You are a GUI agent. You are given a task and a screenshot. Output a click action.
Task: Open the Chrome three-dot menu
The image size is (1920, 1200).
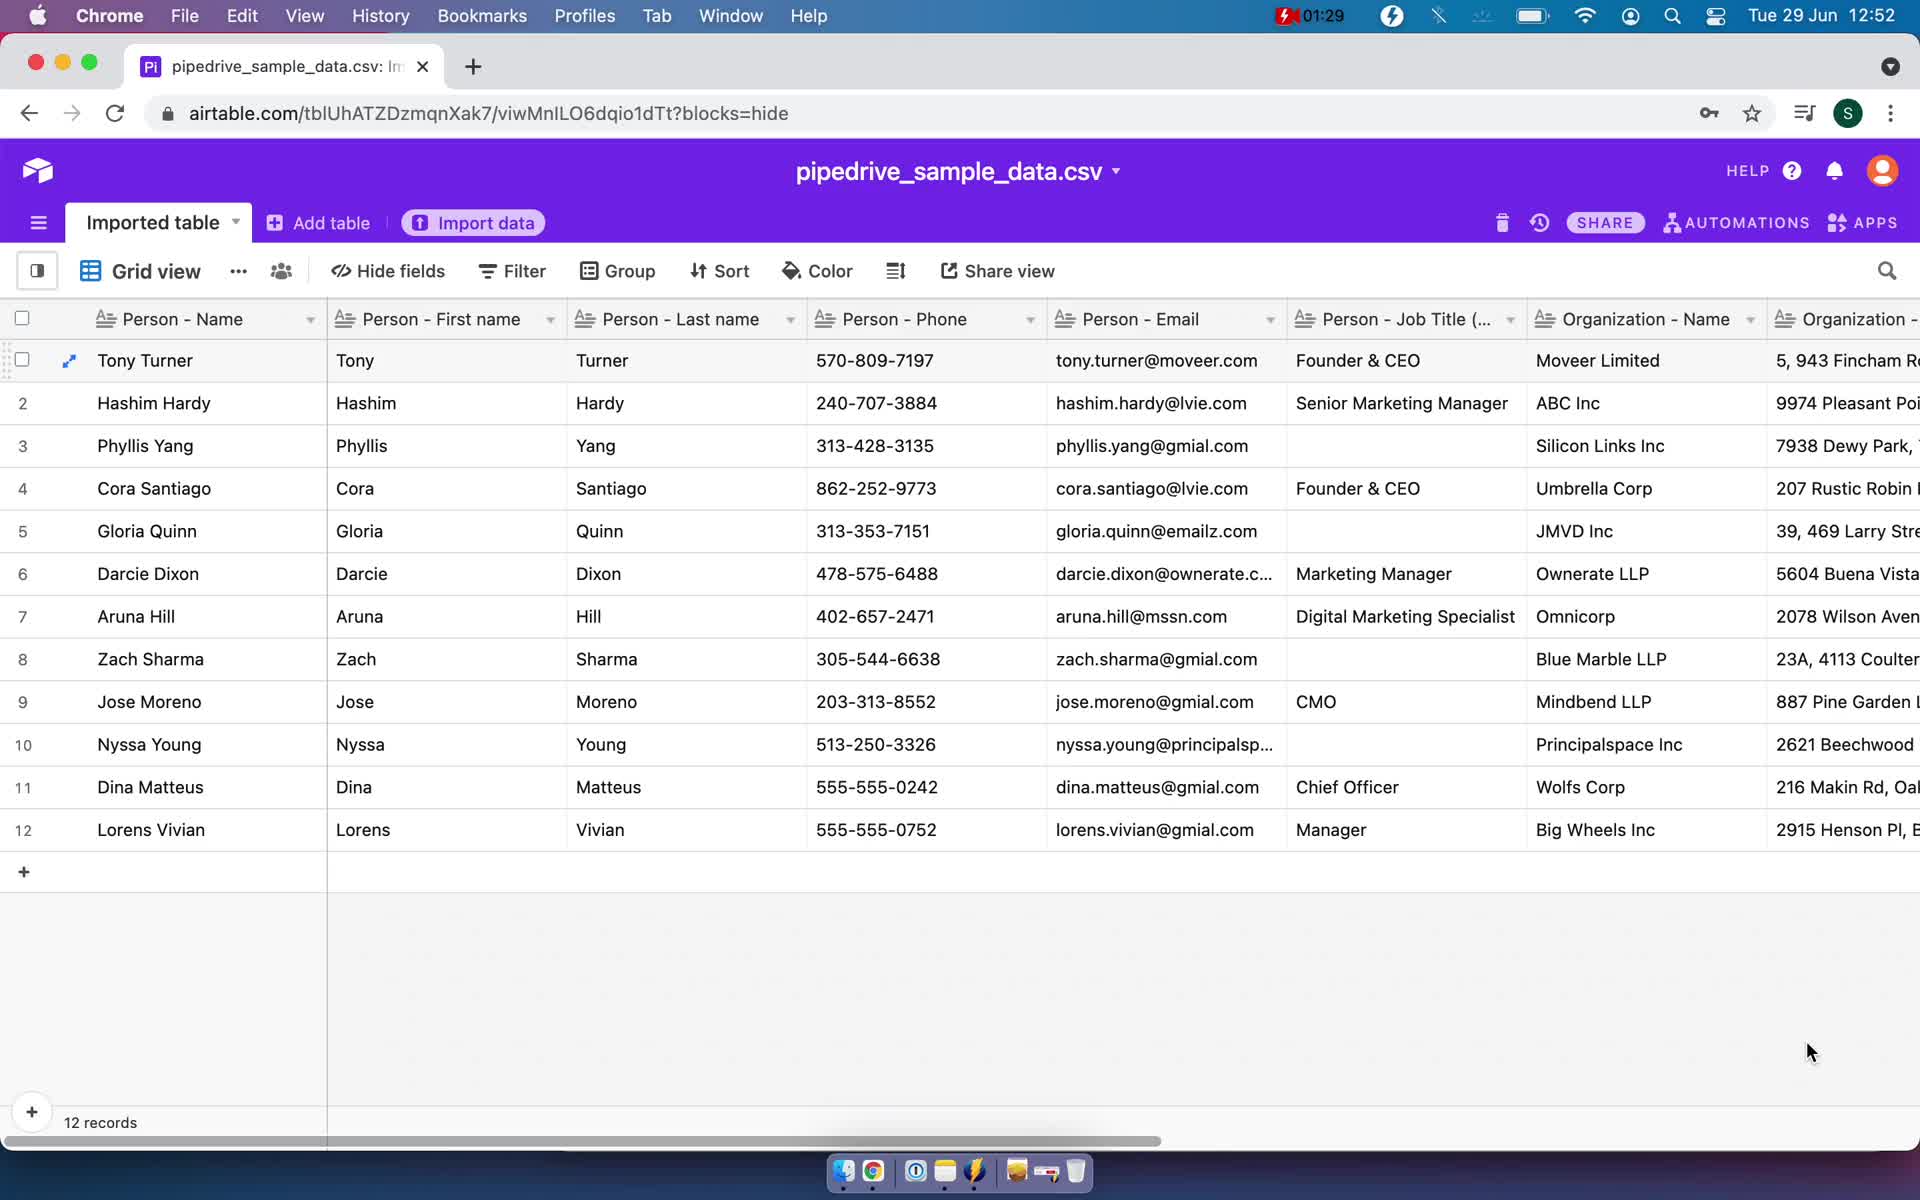pos(1890,113)
